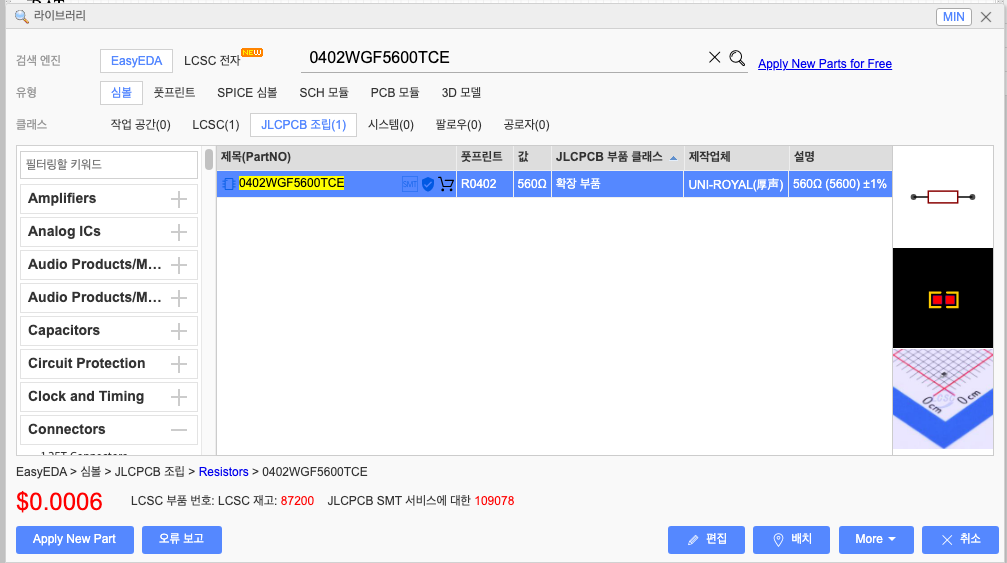Image resolution: width=1007 pixels, height=563 pixels.
Task: Select the 0402WGF5600TCE part row
Action: 554,184
